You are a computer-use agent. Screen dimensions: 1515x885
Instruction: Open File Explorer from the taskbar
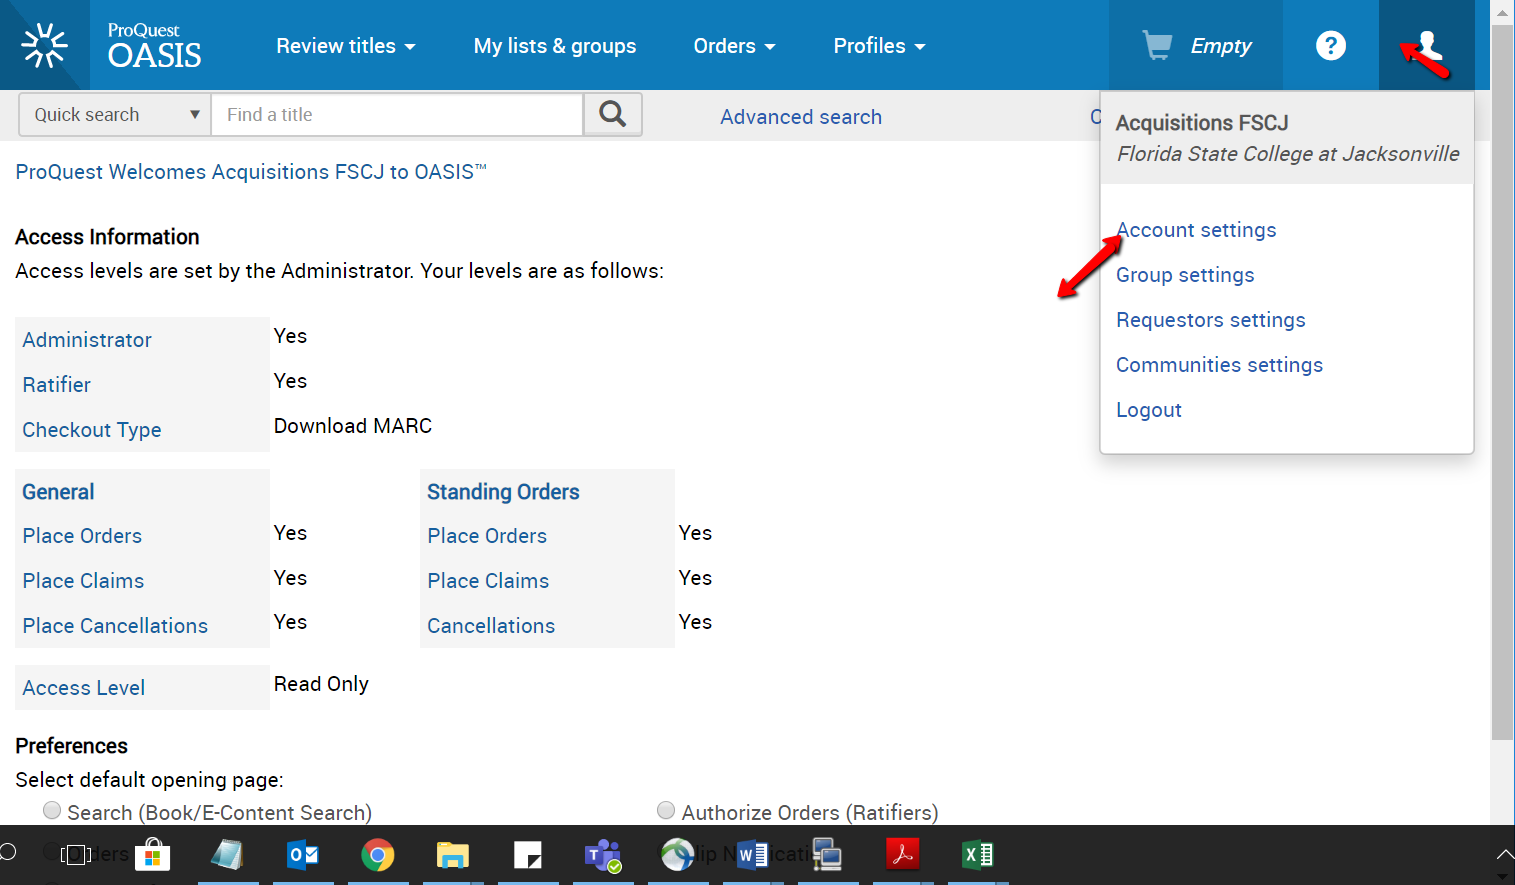(x=452, y=855)
